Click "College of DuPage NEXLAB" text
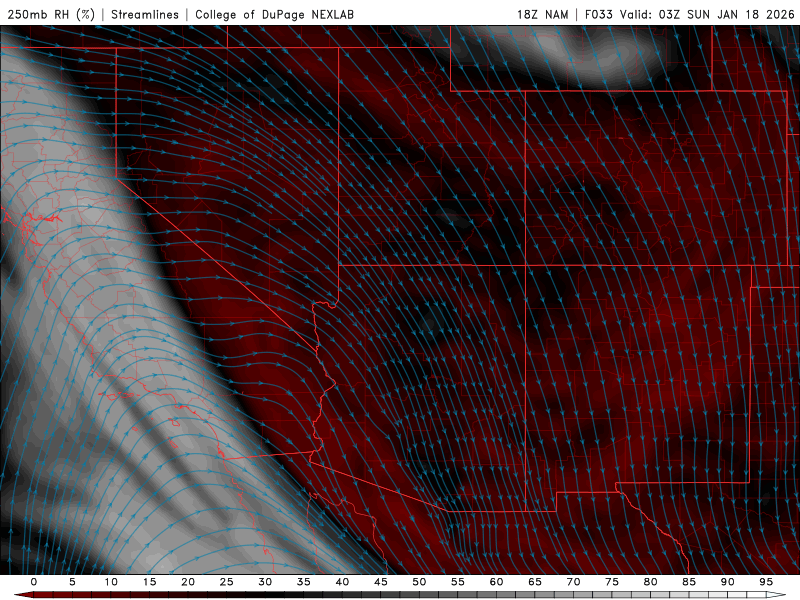The height and width of the screenshot is (600, 800). pos(274,14)
